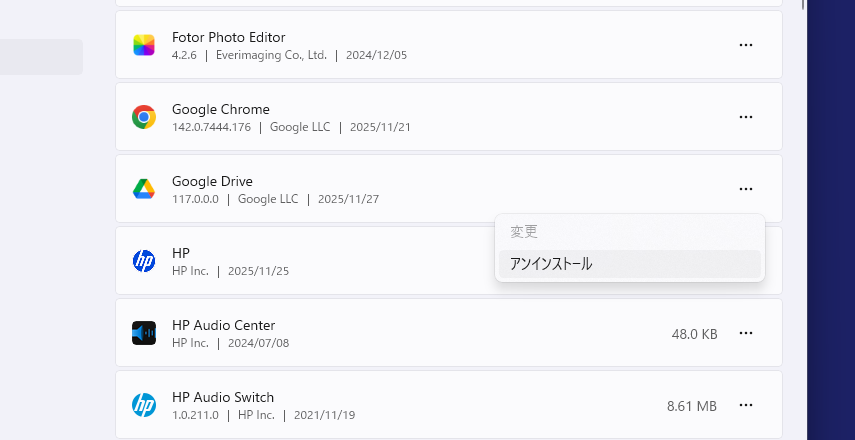Click the Google Chrome app icon
This screenshot has width=855, height=440.
pyautogui.click(x=144, y=117)
